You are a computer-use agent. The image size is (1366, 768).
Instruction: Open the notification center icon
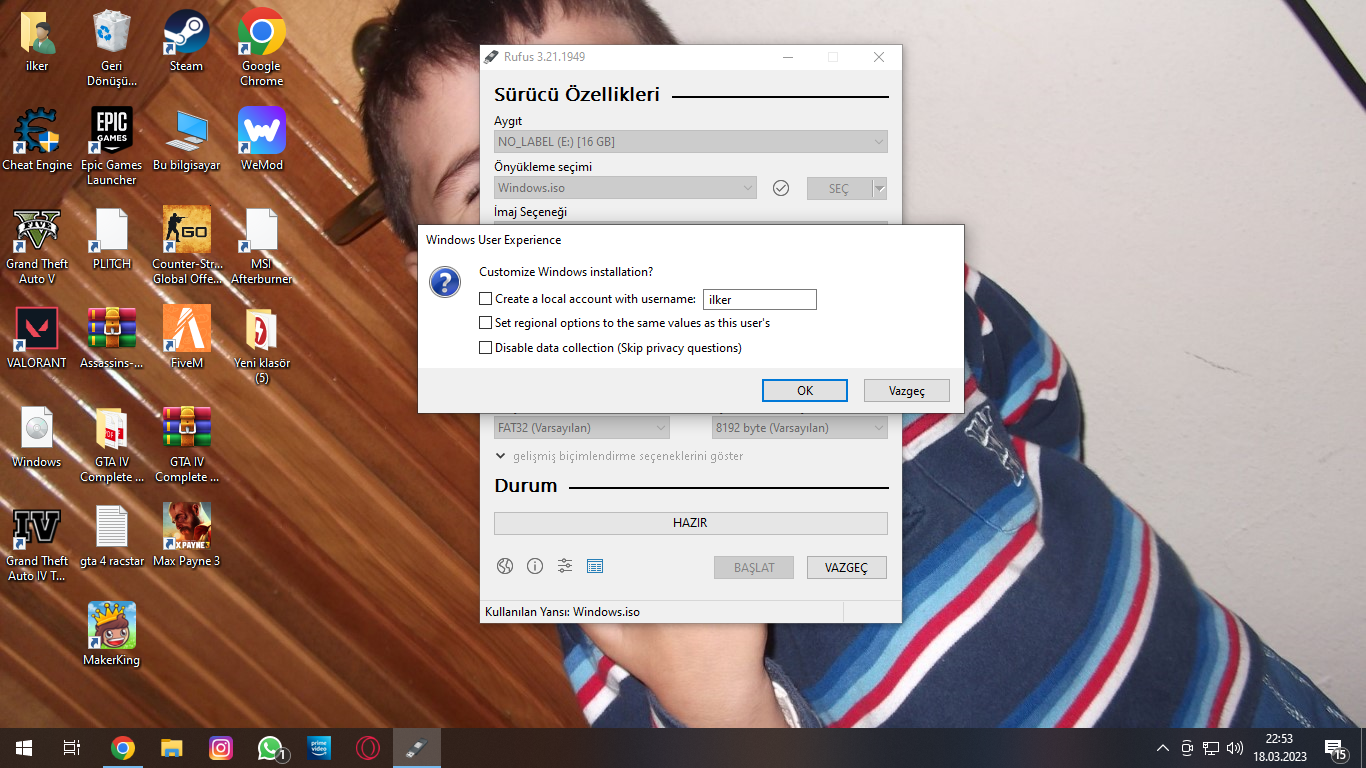[1335, 748]
